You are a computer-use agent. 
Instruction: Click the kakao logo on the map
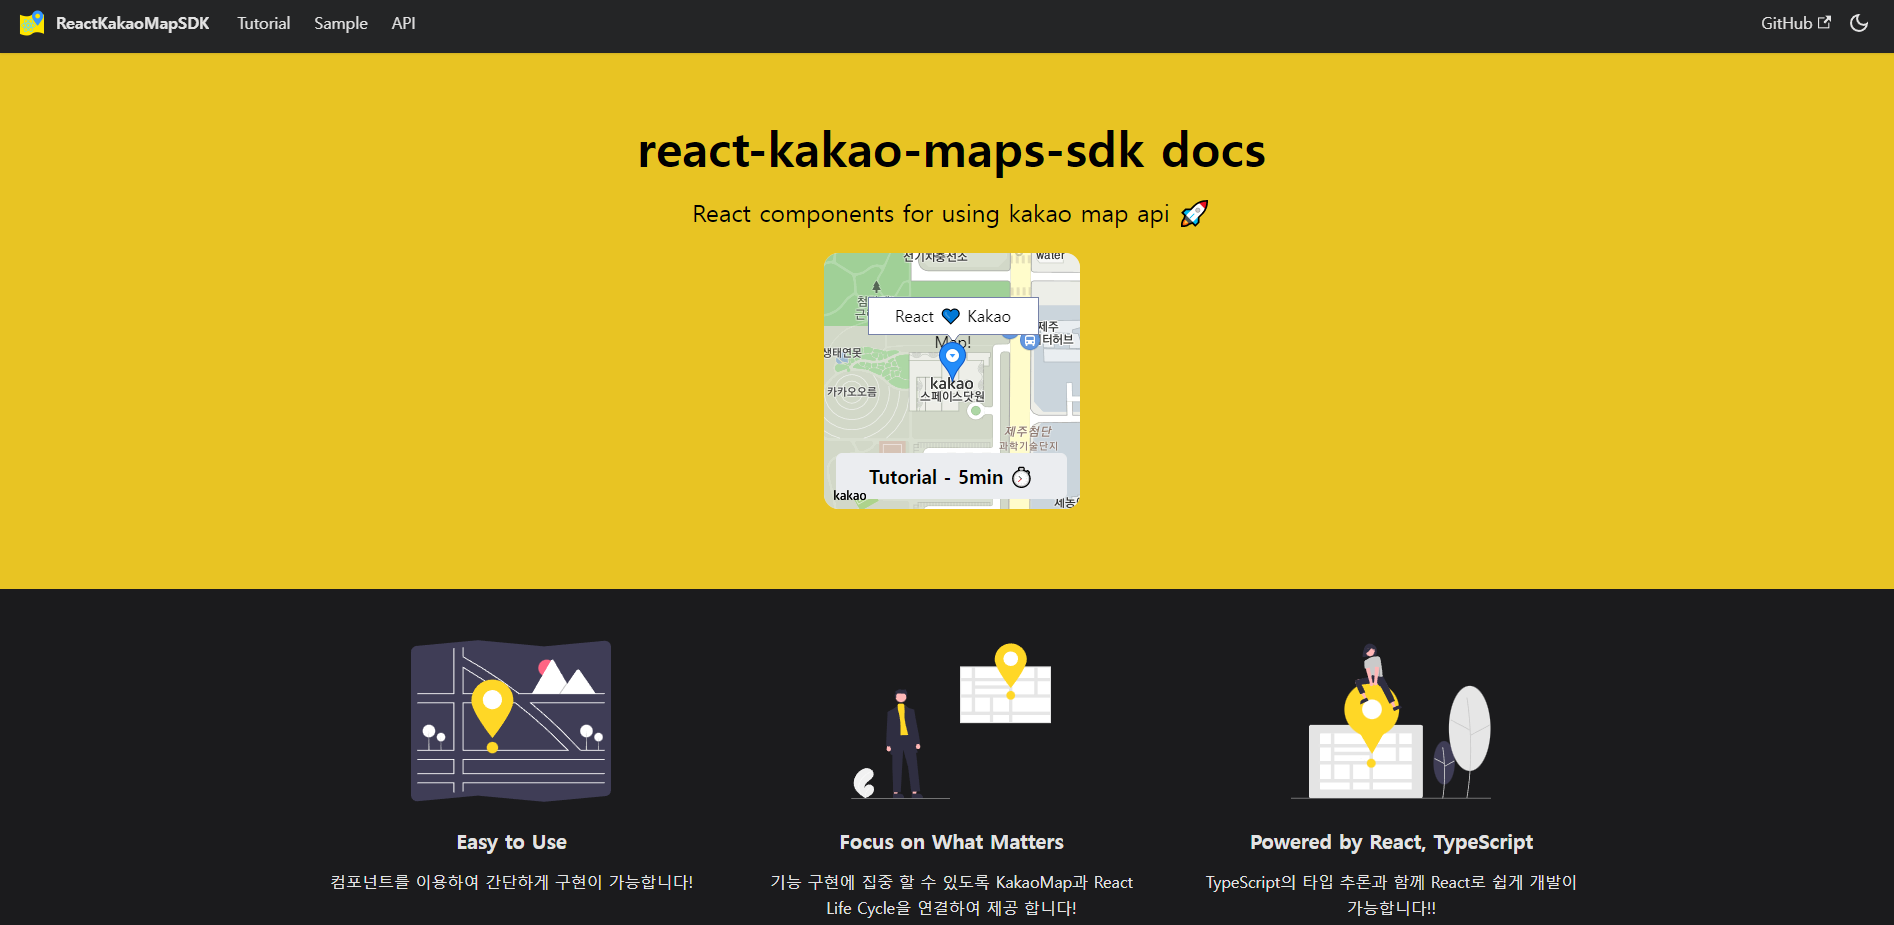click(x=850, y=495)
